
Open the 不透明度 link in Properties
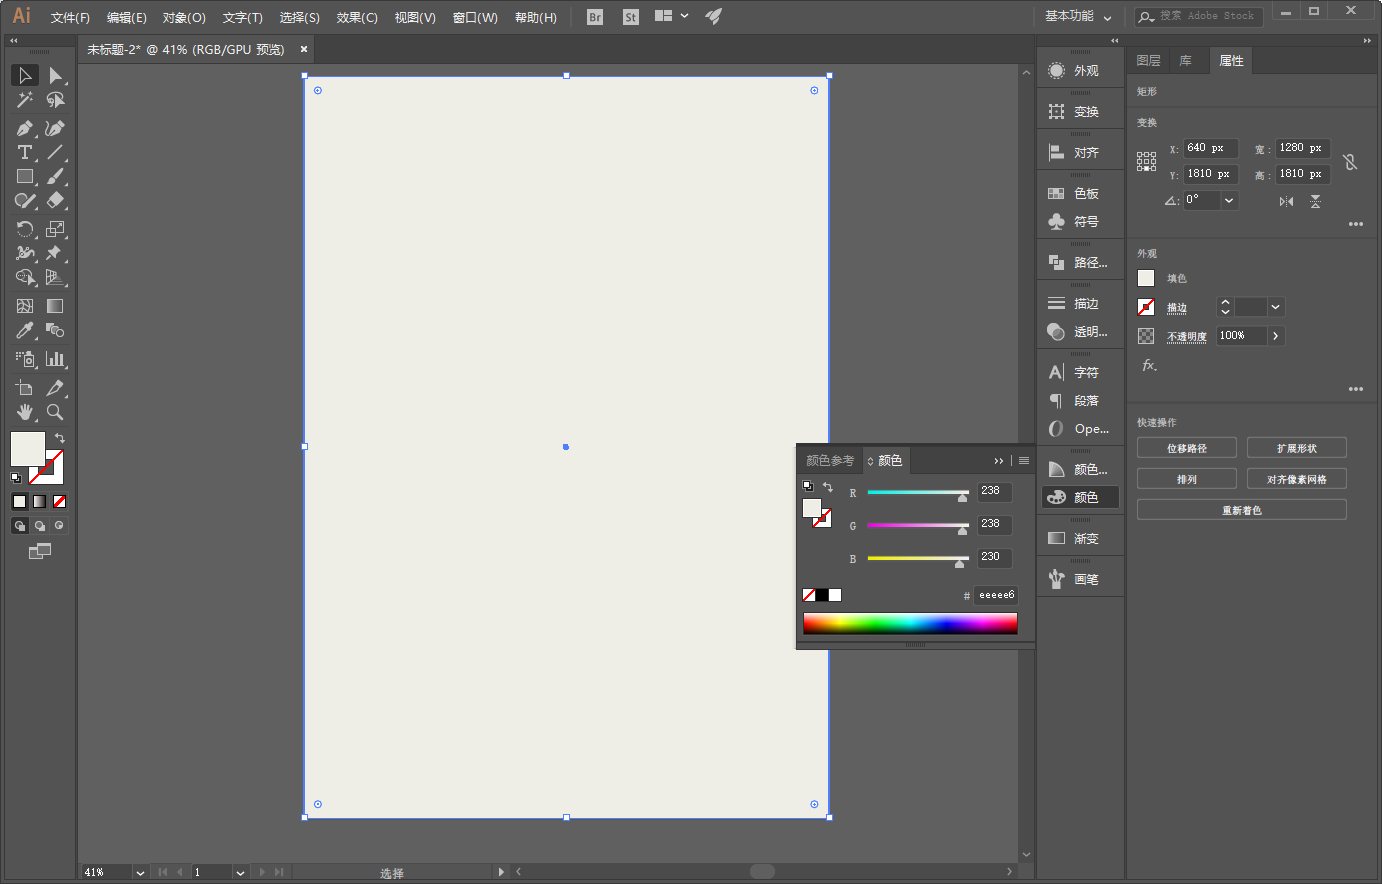tap(1187, 337)
